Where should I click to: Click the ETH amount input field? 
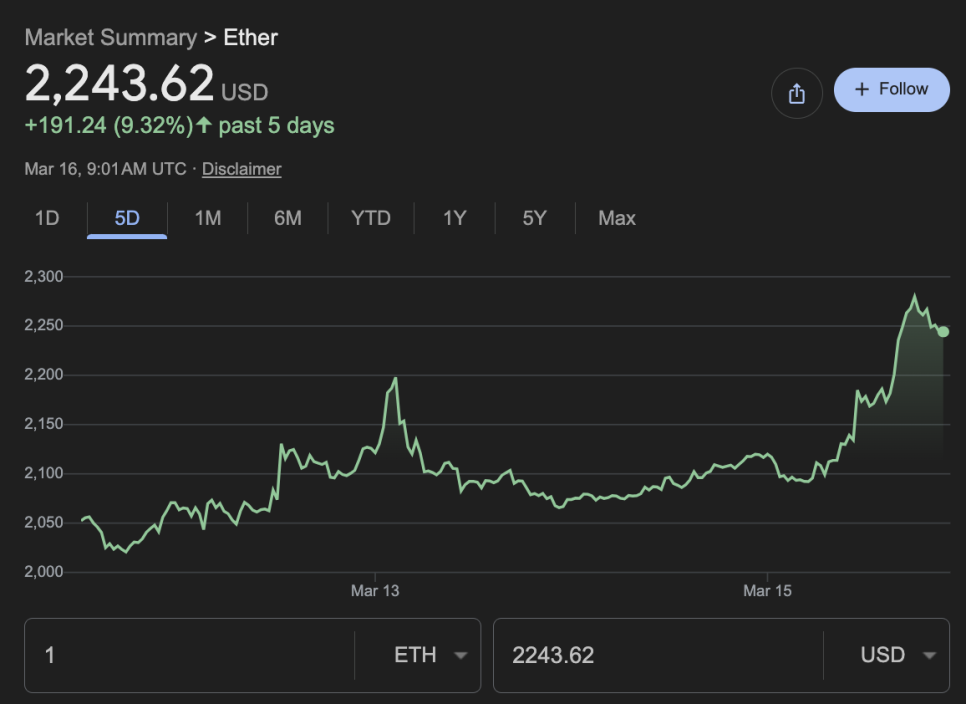pyautogui.click(x=190, y=655)
